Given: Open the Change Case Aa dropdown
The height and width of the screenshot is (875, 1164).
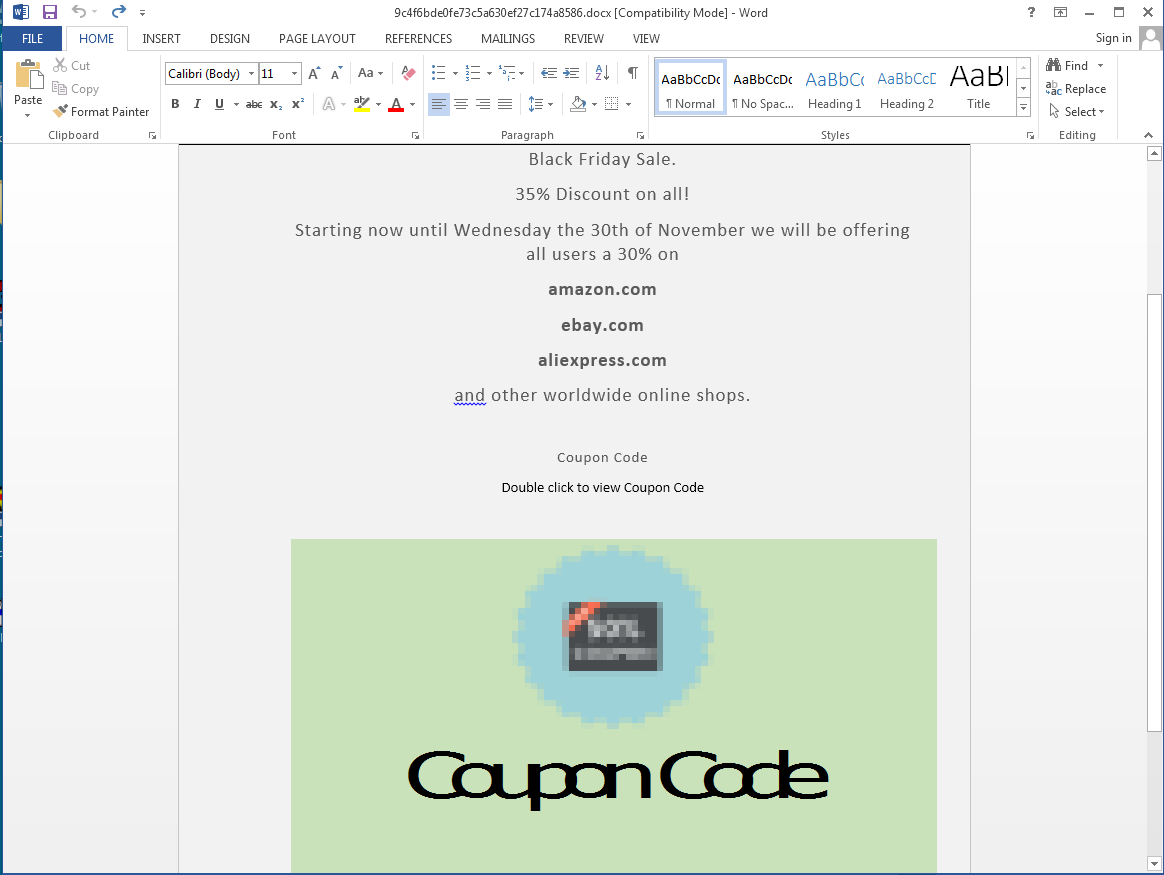Looking at the screenshot, I should [x=370, y=73].
